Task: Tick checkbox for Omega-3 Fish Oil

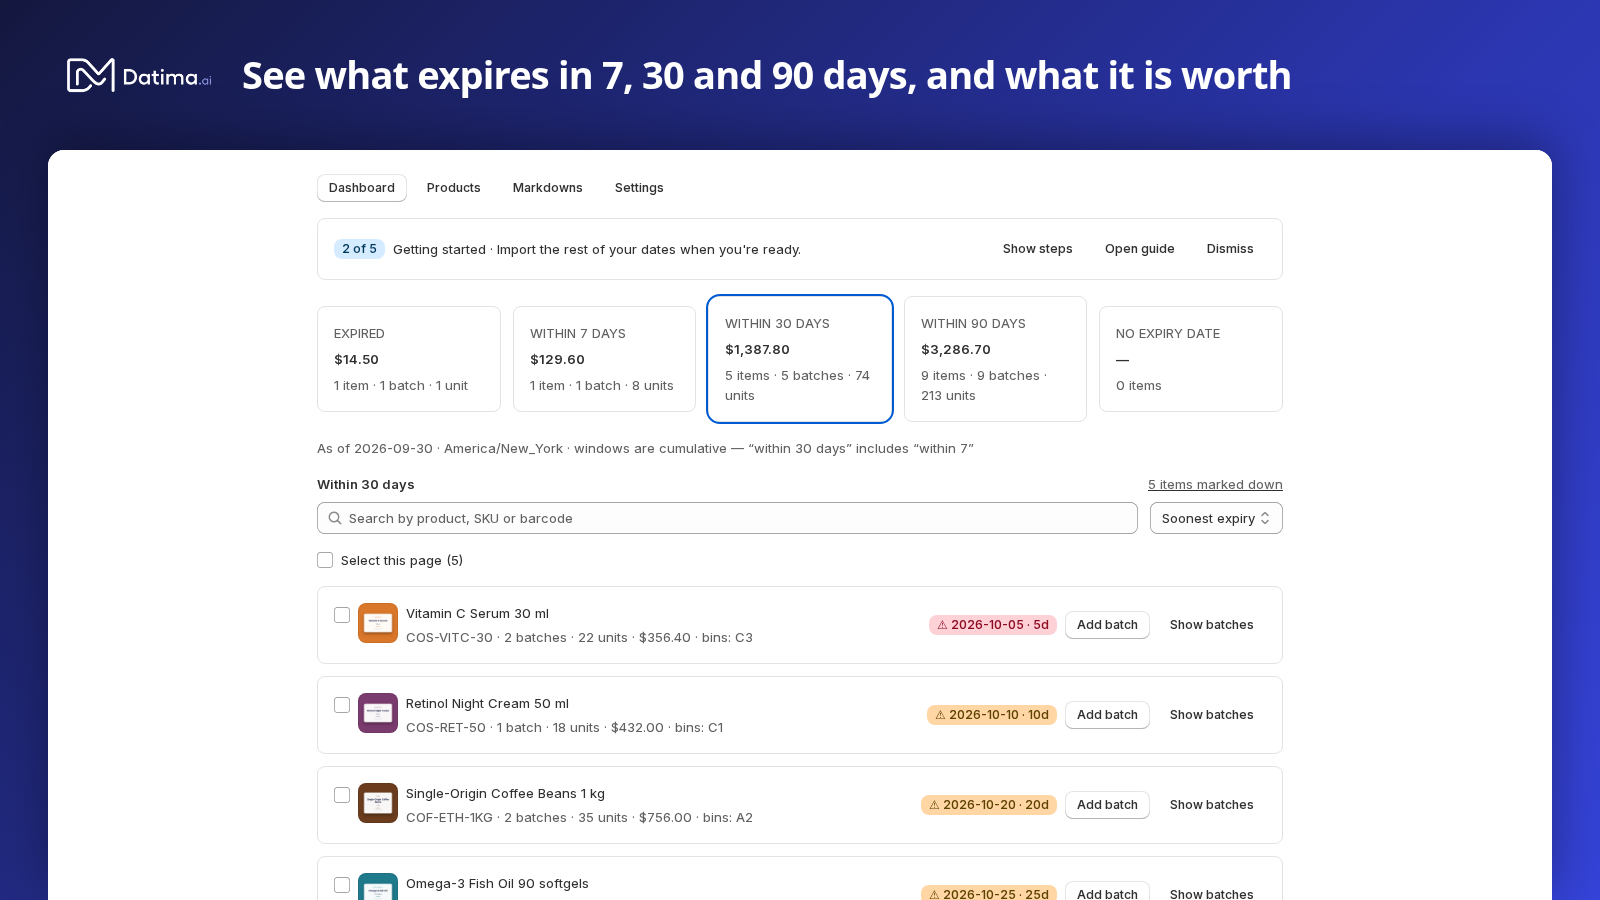Action: pyautogui.click(x=342, y=885)
